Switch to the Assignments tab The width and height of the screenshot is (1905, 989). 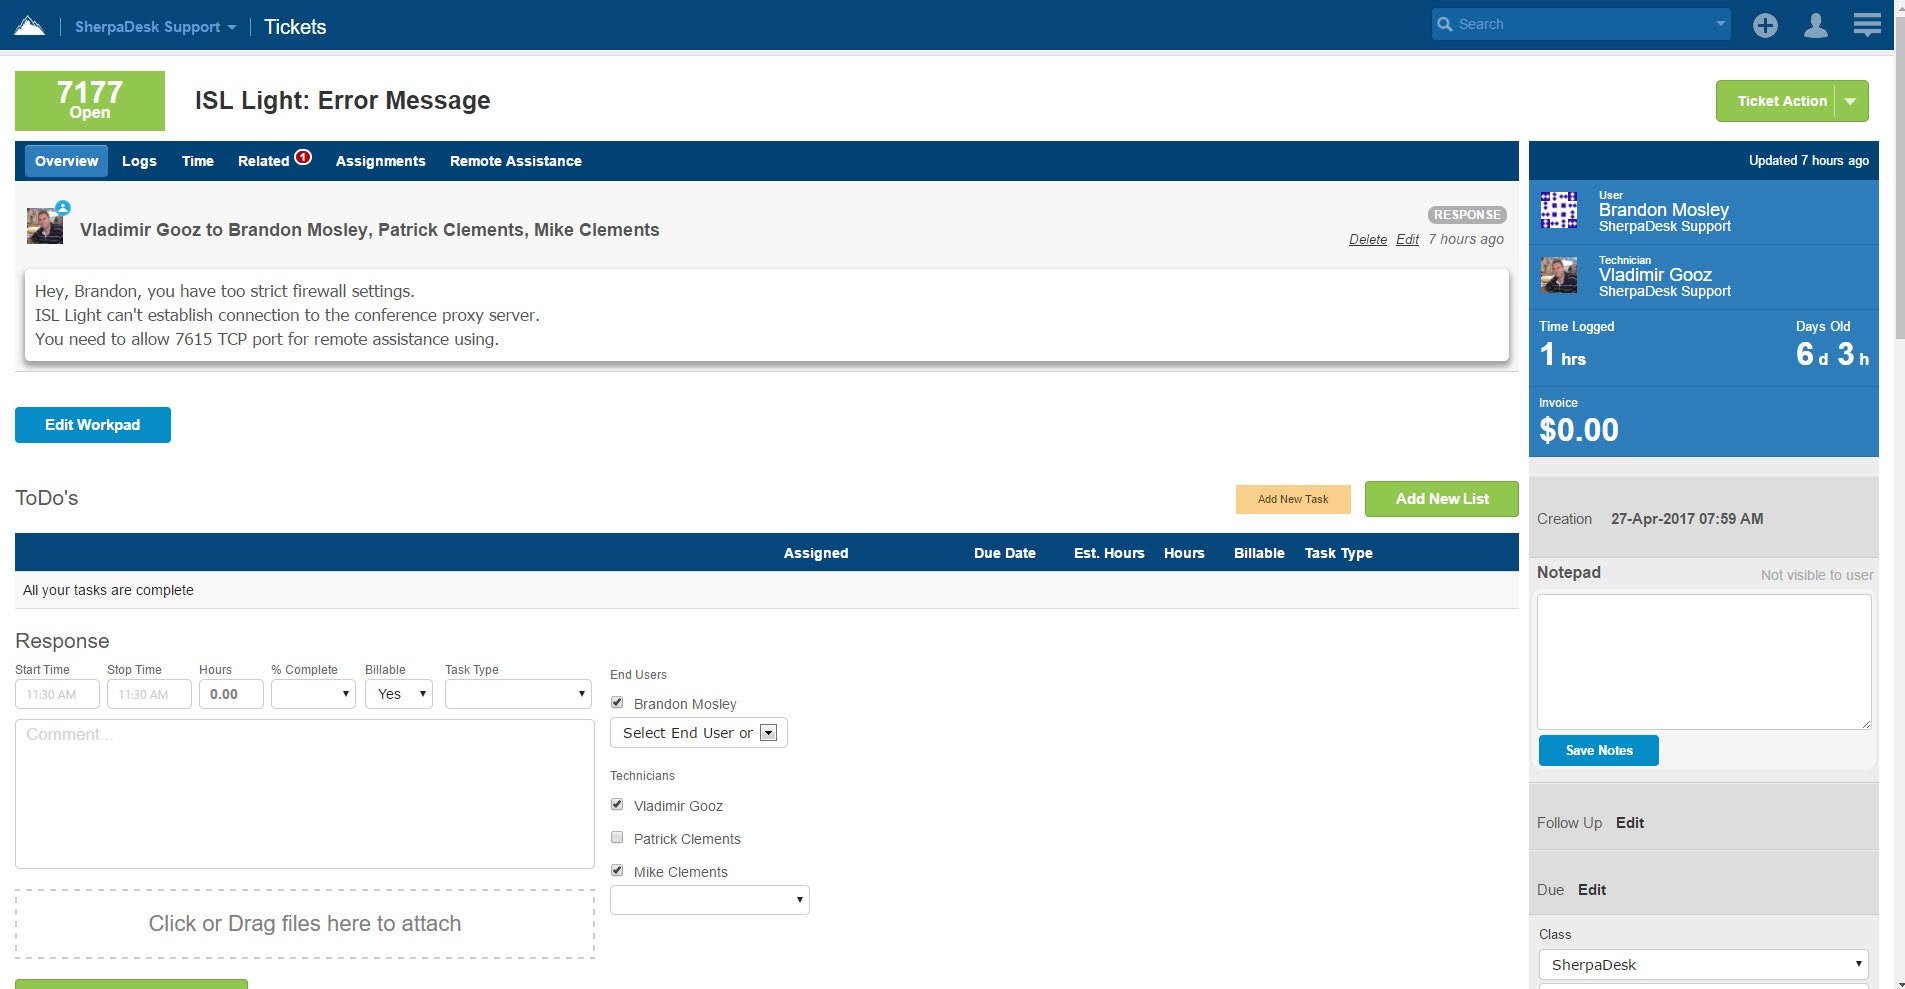380,161
